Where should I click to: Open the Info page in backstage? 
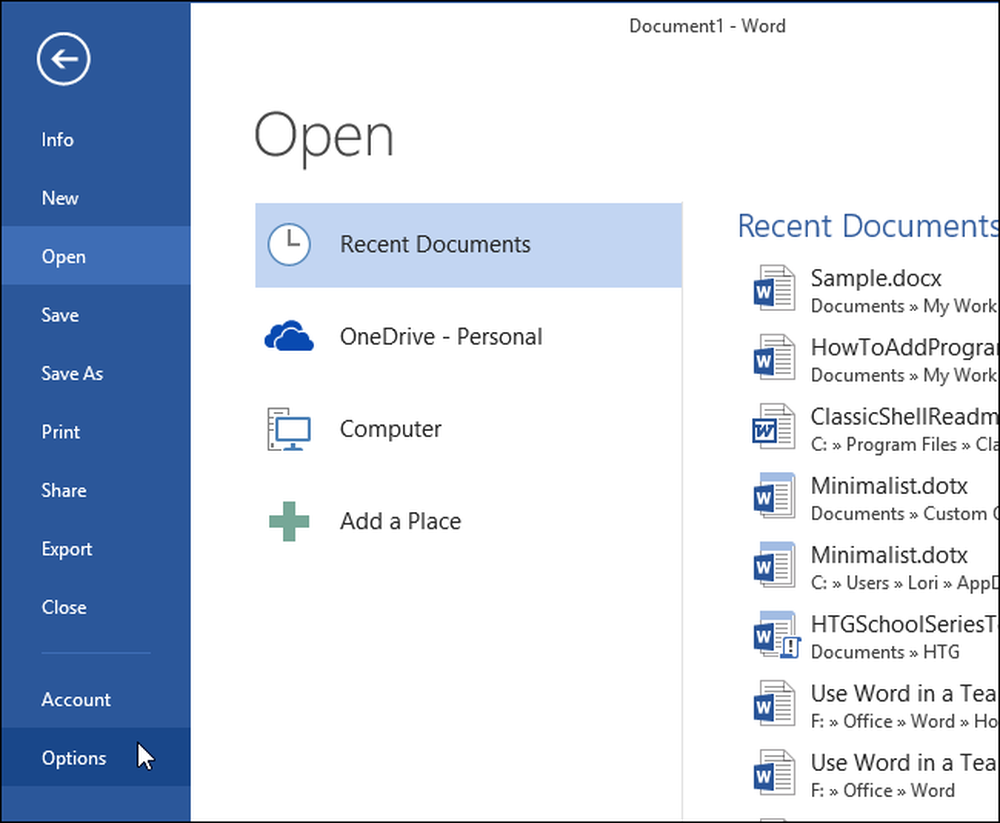(x=96, y=140)
